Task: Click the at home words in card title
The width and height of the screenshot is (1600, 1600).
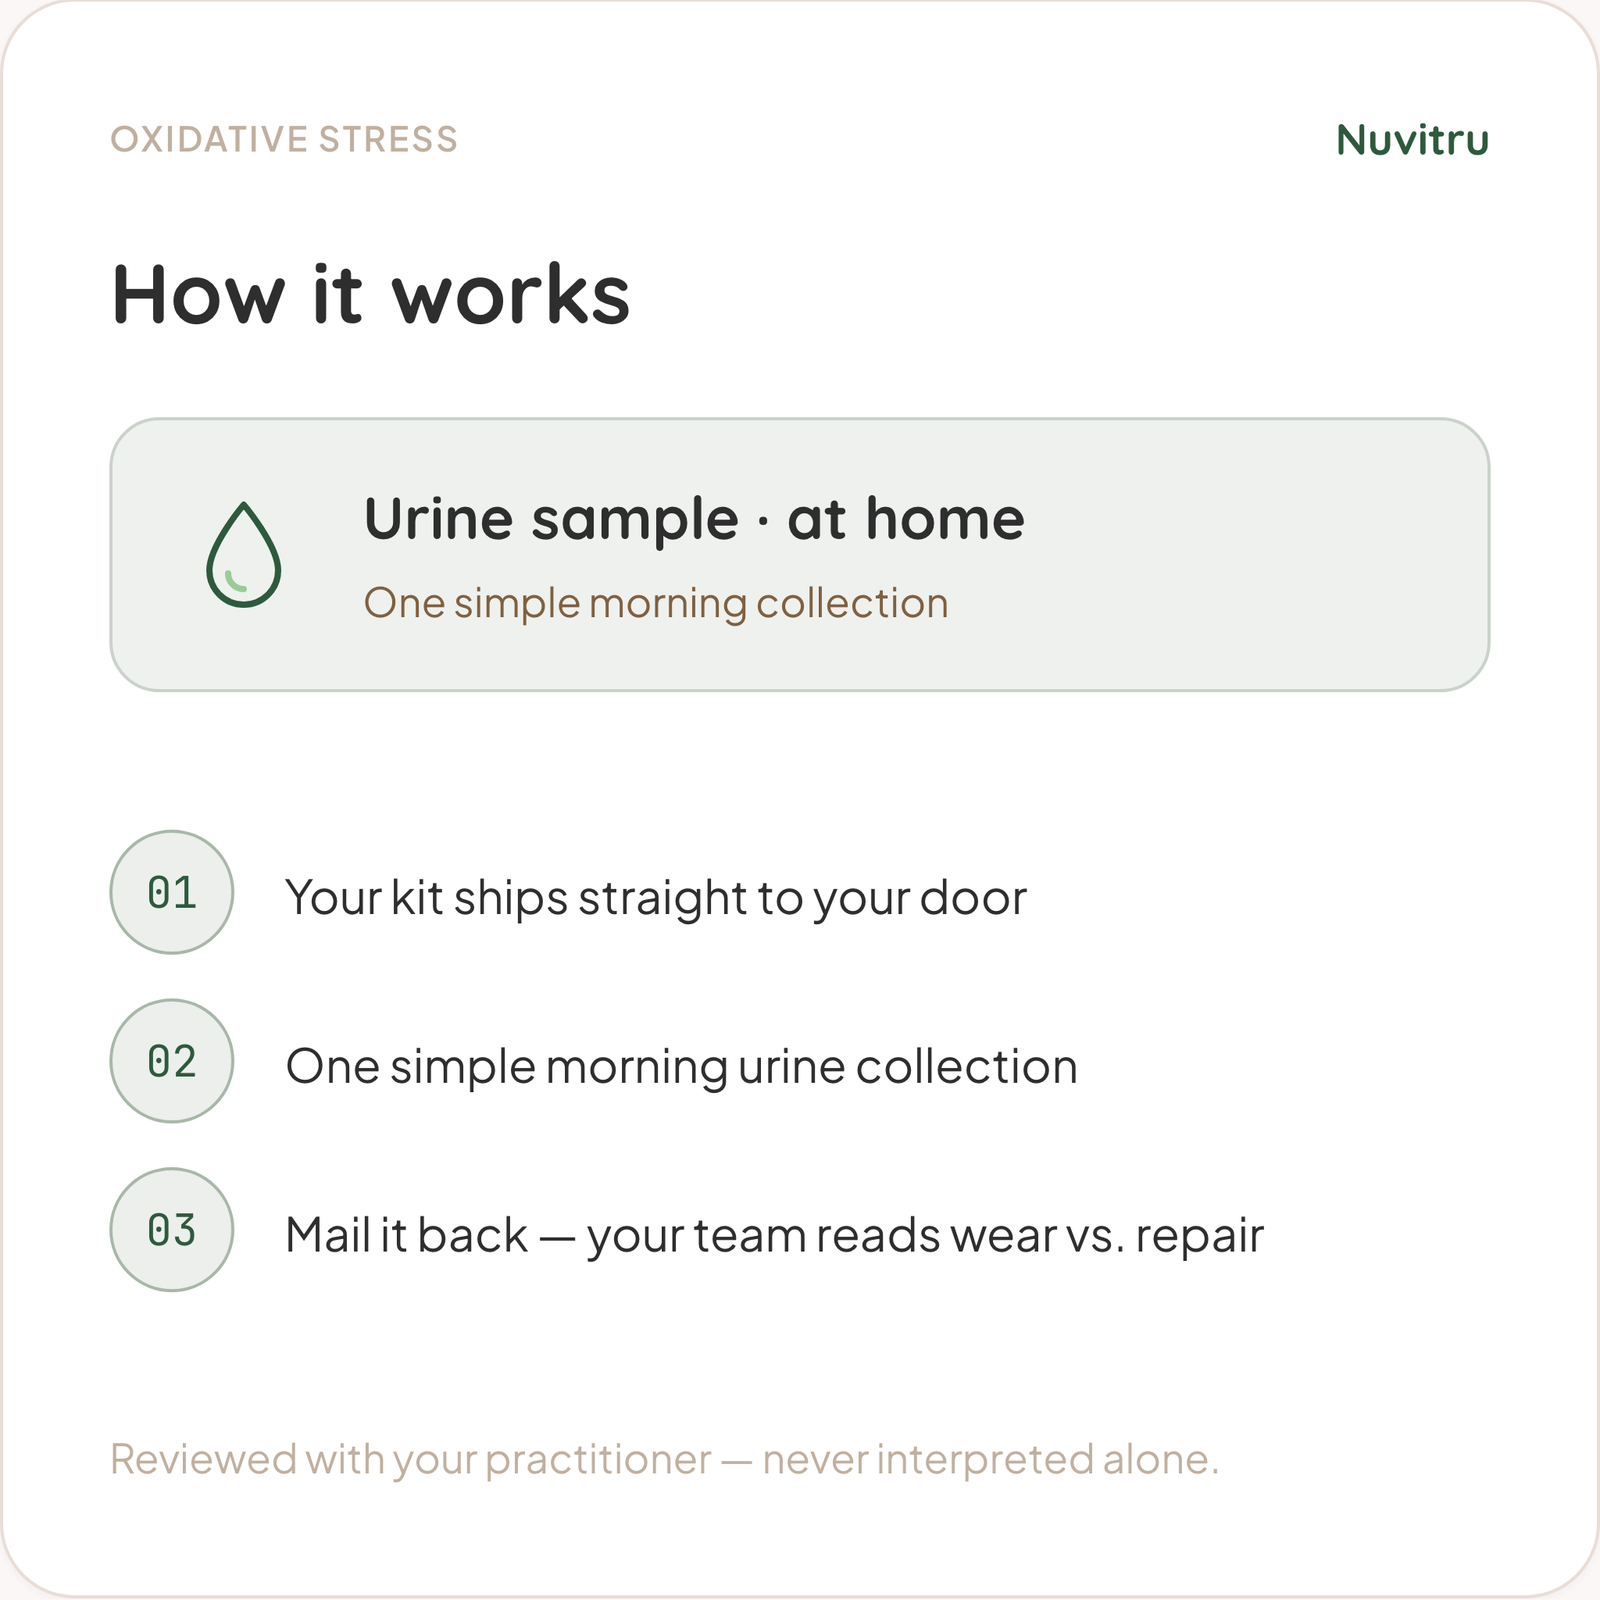Action: click(x=906, y=519)
